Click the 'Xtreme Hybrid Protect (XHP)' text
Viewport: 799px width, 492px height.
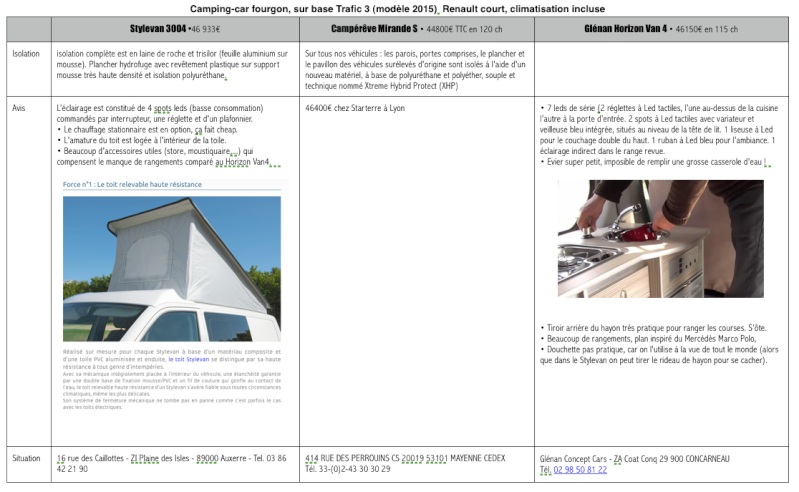point(411,86)
